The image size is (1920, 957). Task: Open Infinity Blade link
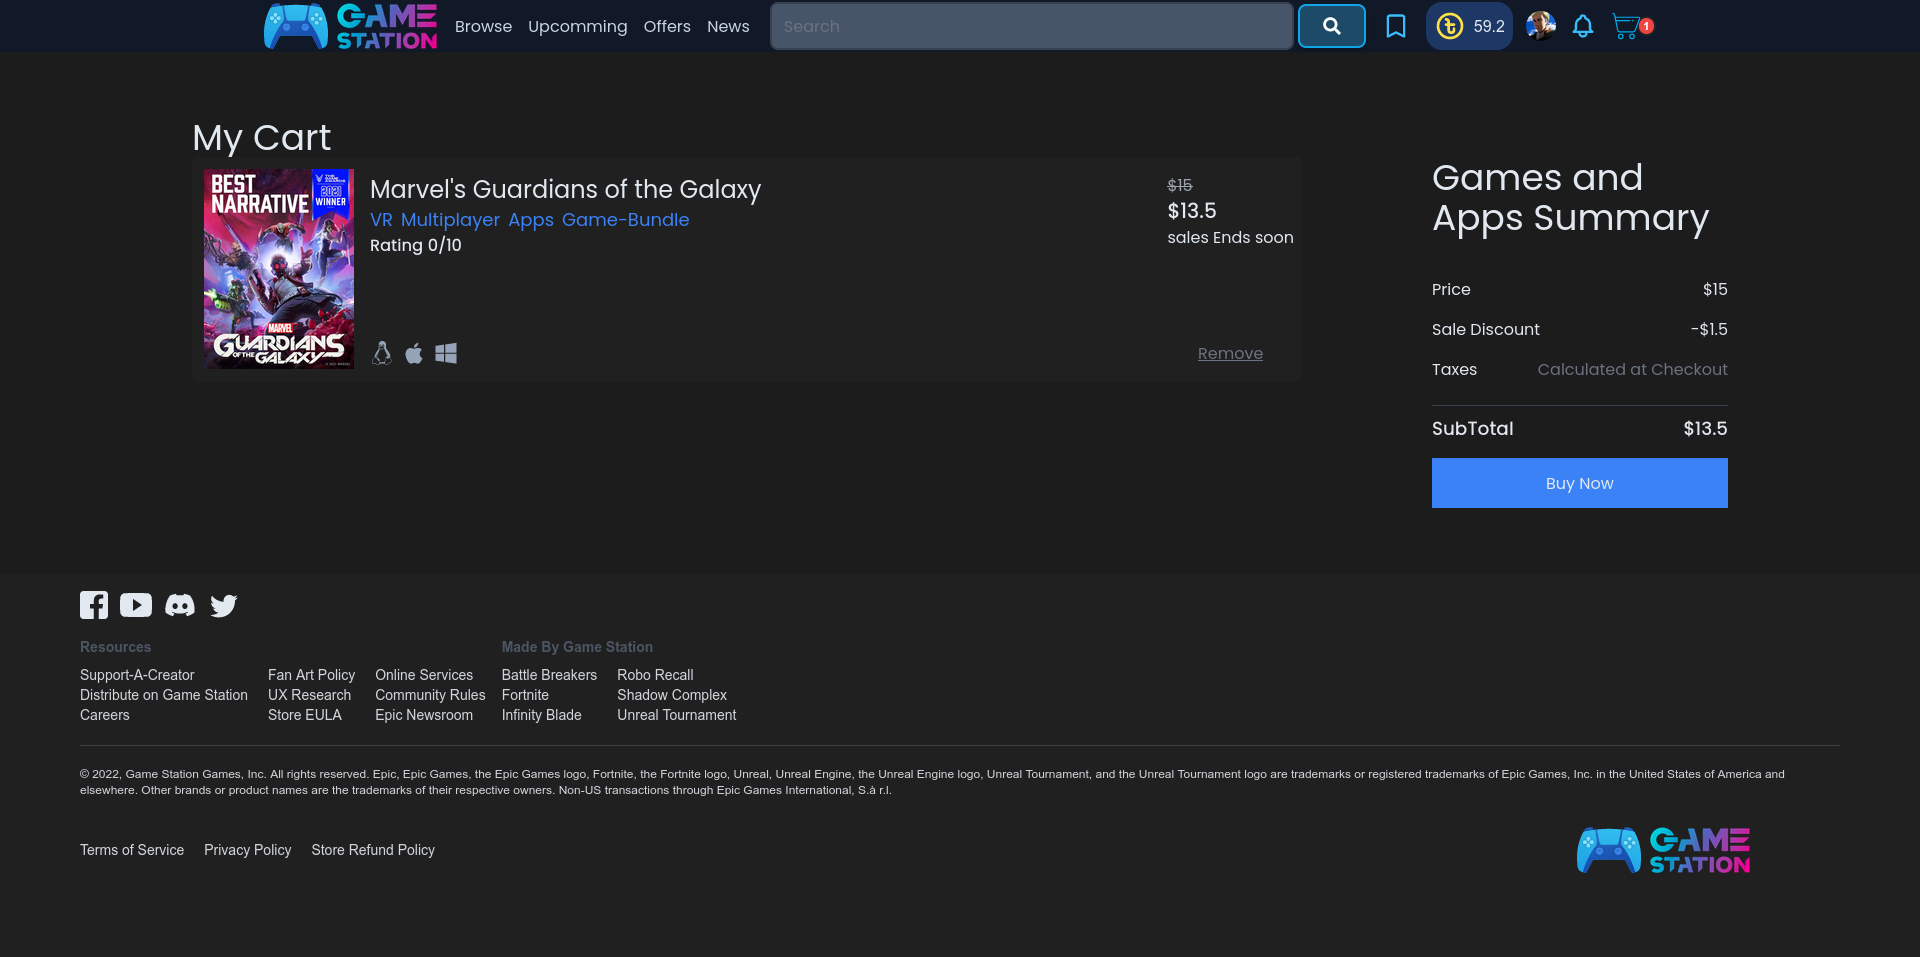tap(541, 715)
